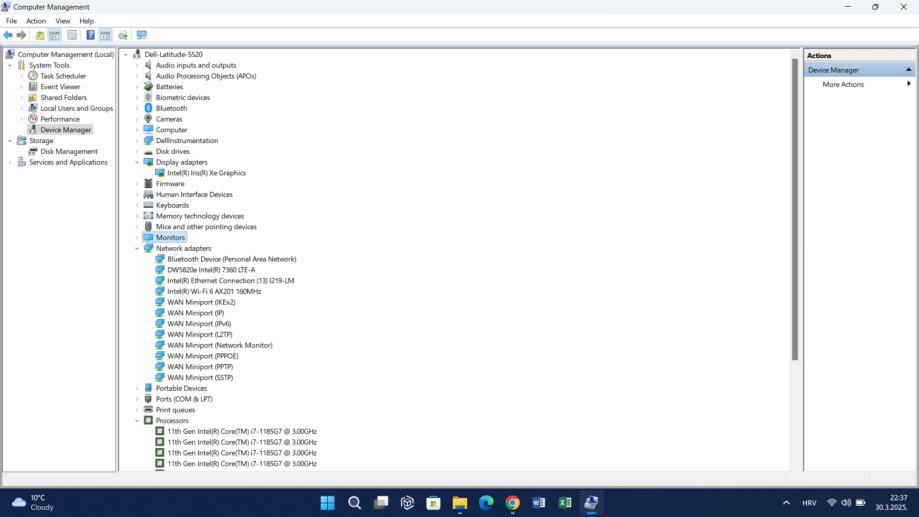Image resolution: width=919 pixels, height=517 pixels.
Task: Select Memory technology devices
Action: [200, 216]
